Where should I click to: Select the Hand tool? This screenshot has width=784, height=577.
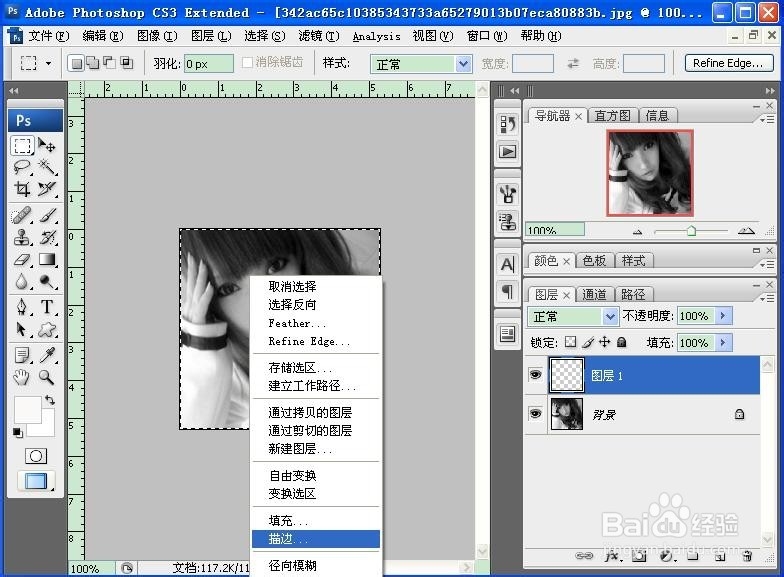pos(22,376)
